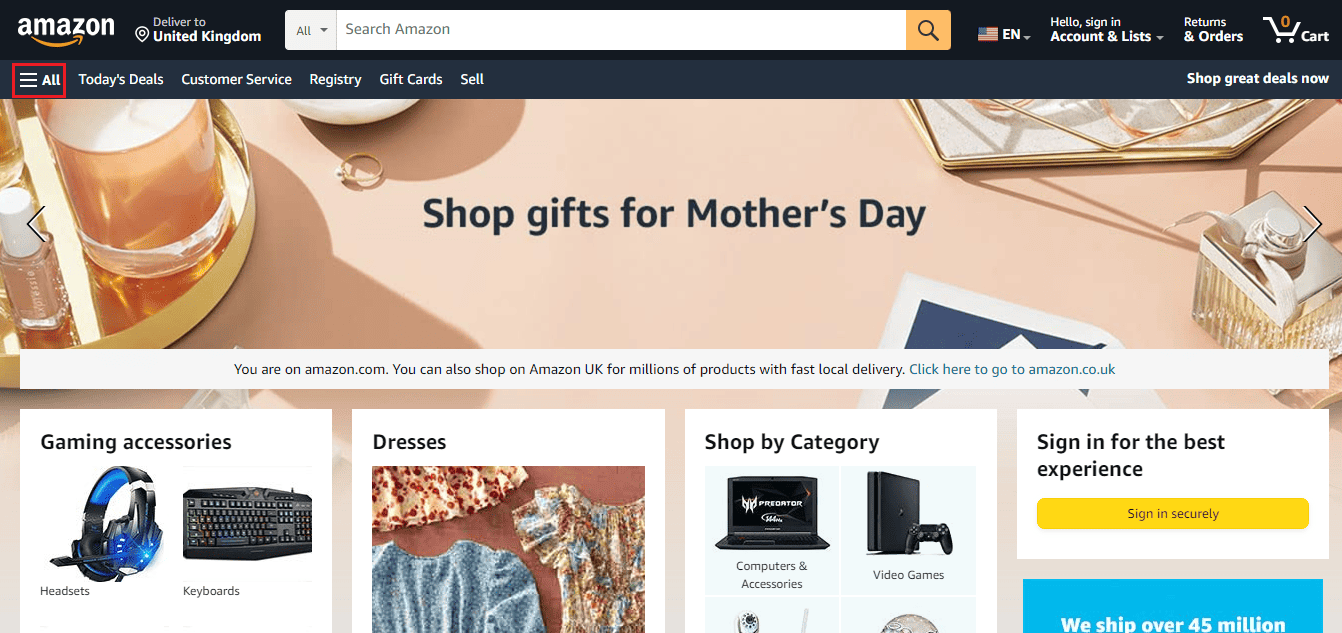Image resolution: width=1342 pixels, height=633 pixels.
Task: Open Returns & Orders
Action: (x=1213, y=30)
